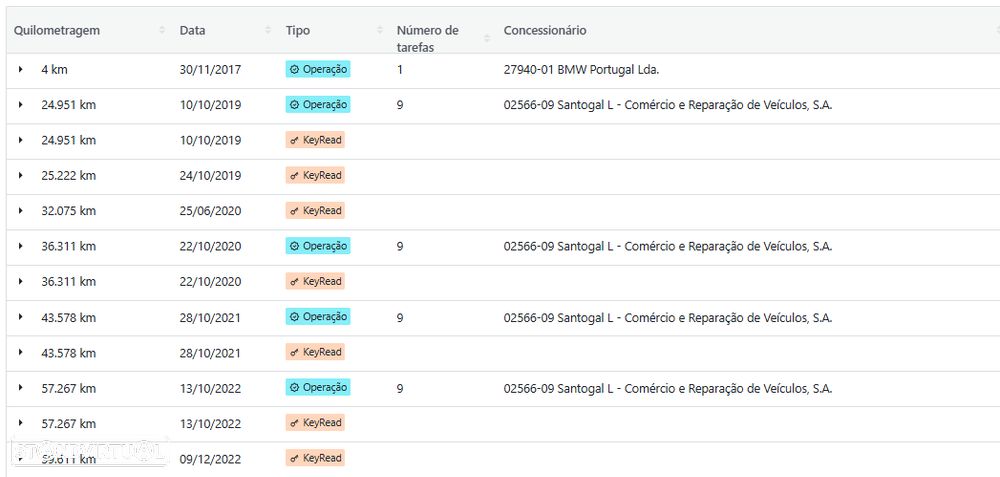Expand the 57.267 km Operação row

pos(20,388)
